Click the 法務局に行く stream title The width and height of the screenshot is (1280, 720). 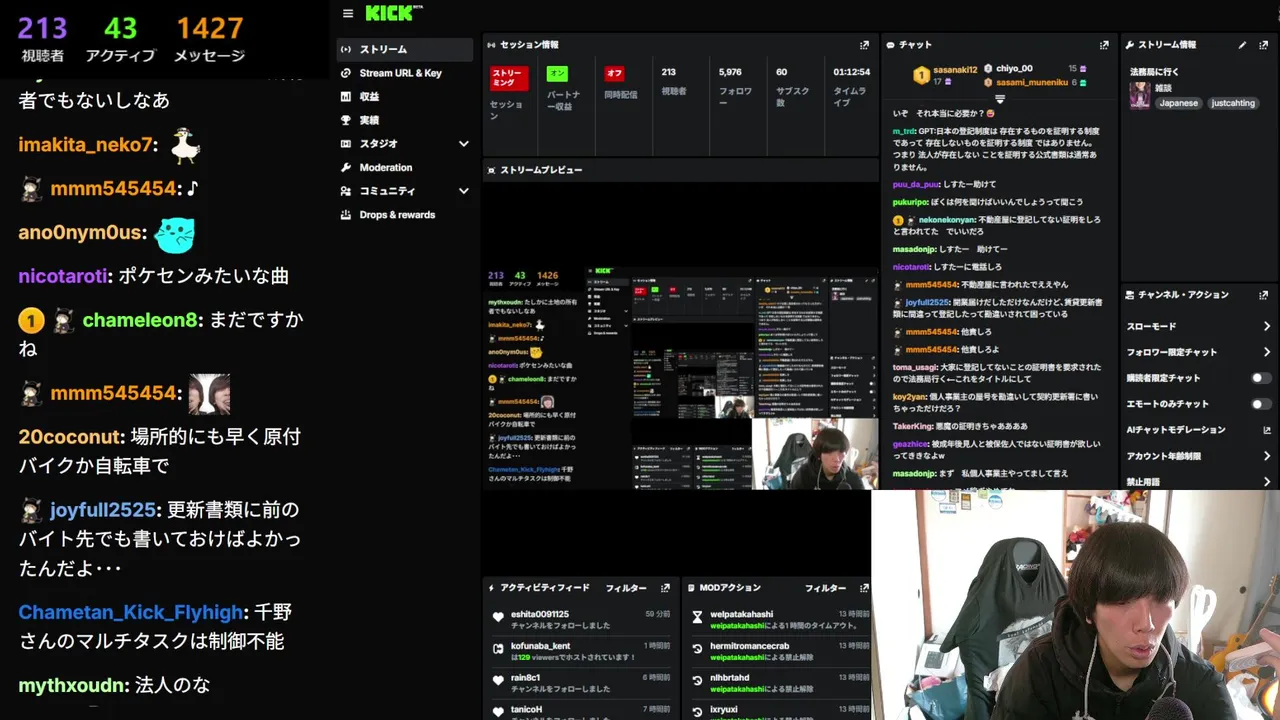(x=1154, y=72)
